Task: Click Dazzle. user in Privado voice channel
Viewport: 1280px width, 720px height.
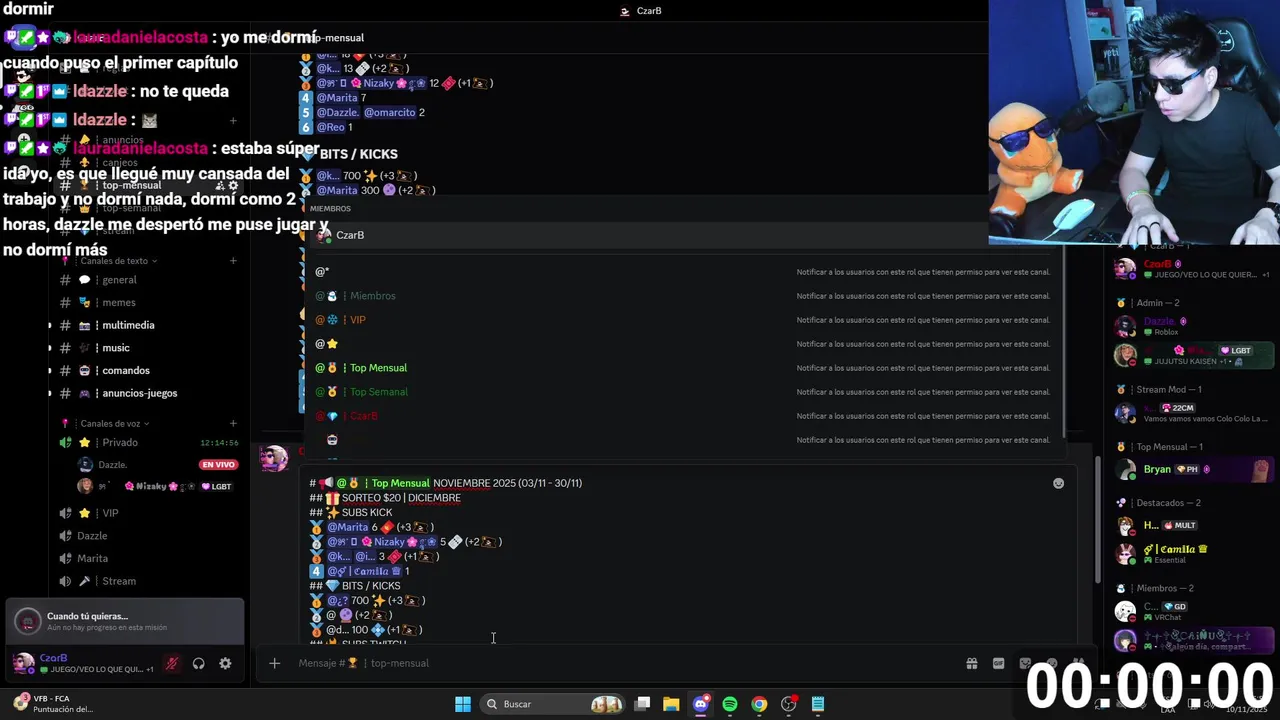Action: click(112, 465)
